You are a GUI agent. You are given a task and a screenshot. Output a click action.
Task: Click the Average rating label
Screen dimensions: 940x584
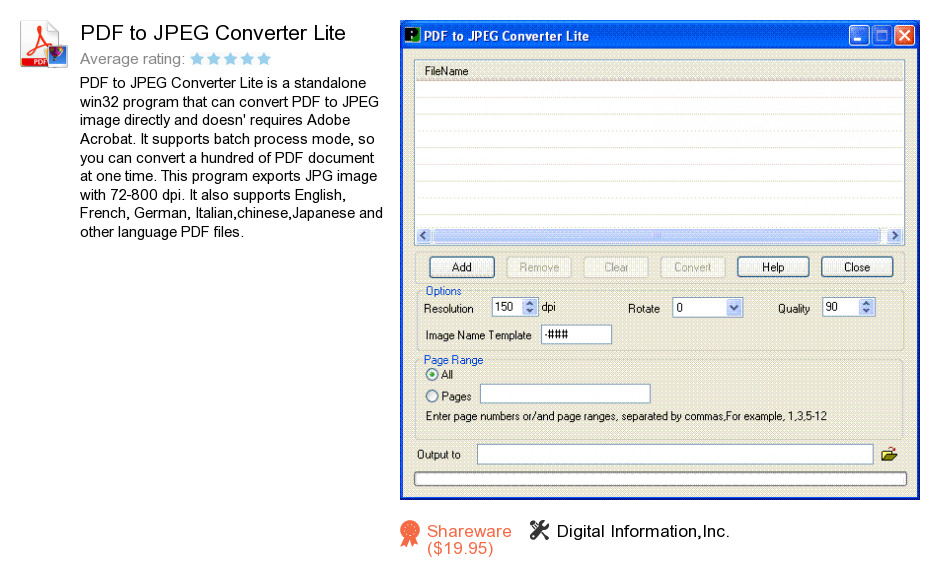coord(132,59)
